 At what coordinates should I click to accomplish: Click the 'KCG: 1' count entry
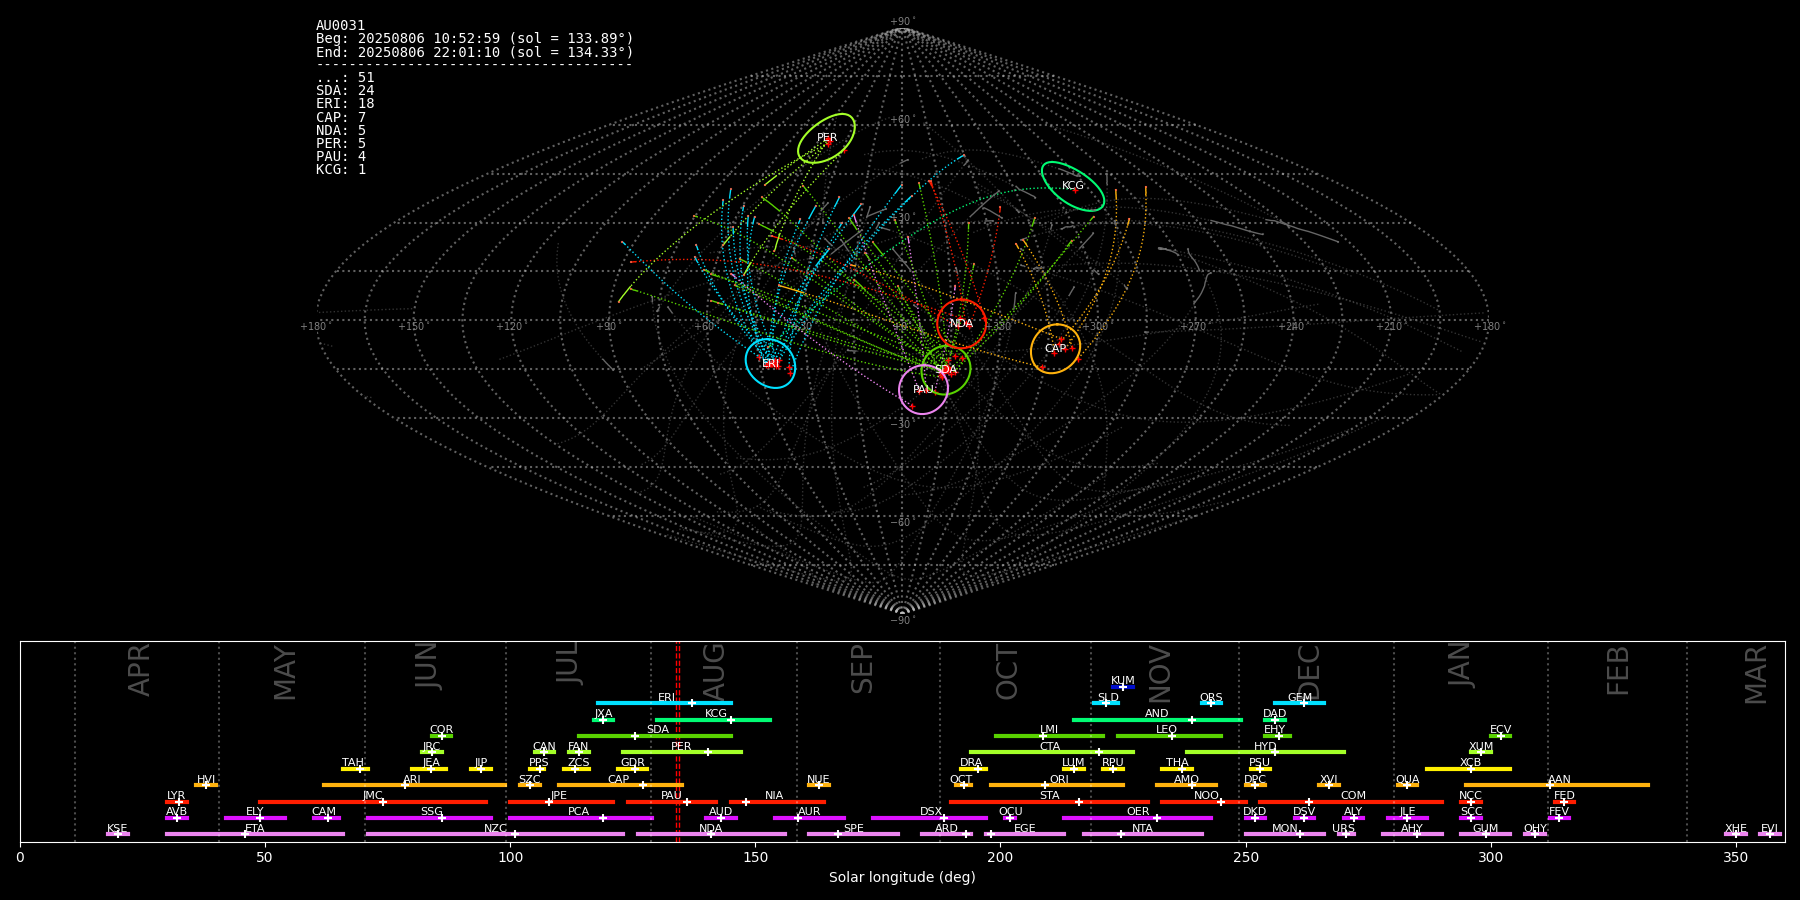341,170
